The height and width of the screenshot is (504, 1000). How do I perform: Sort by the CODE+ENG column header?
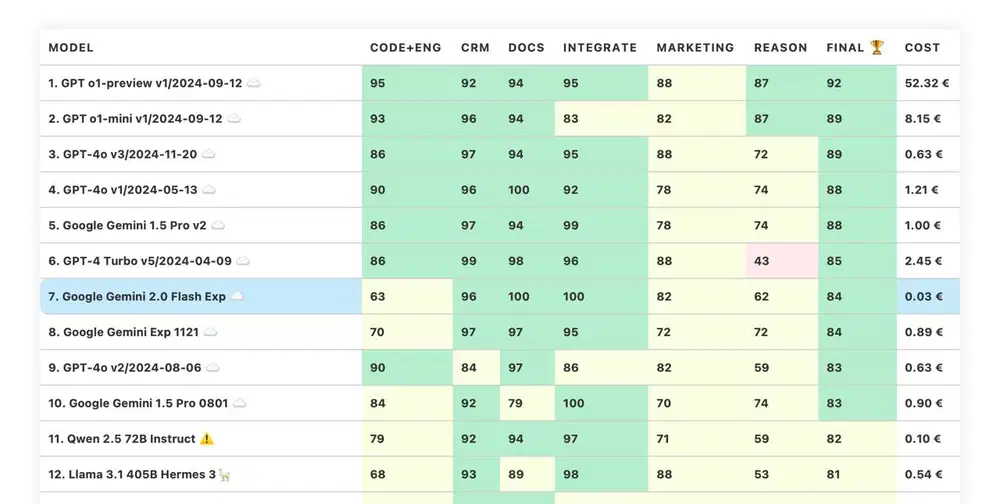(x=405, y=47)
